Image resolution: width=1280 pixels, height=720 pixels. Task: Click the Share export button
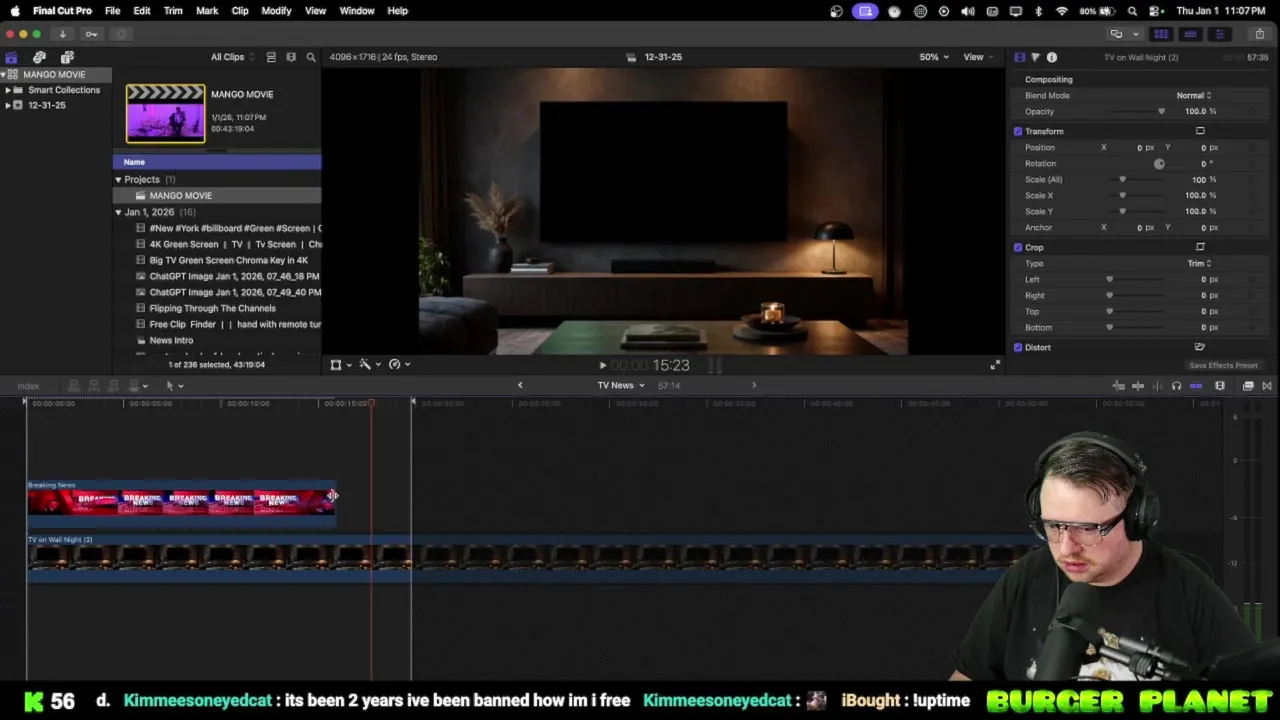click(x=1259, y=34)
